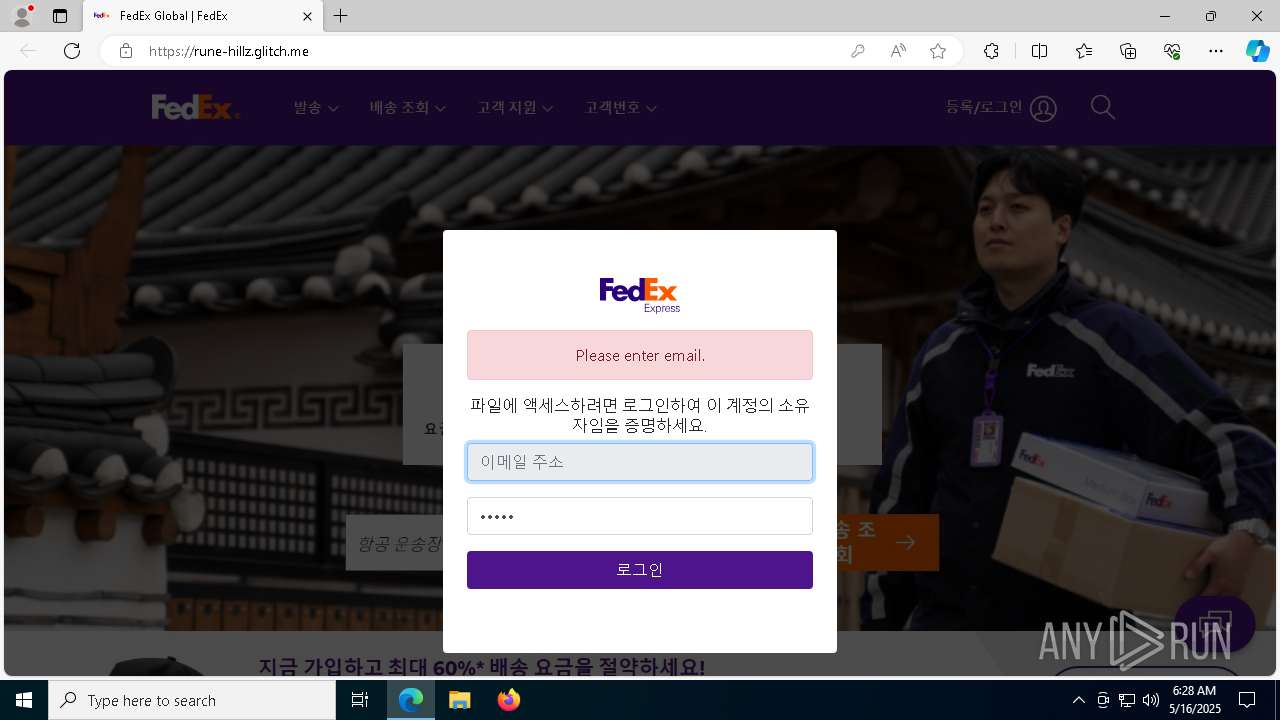Expand the 배송 조회 menu
The height and width of the screenshot is (720, 1280).
[x=407, y=107]
